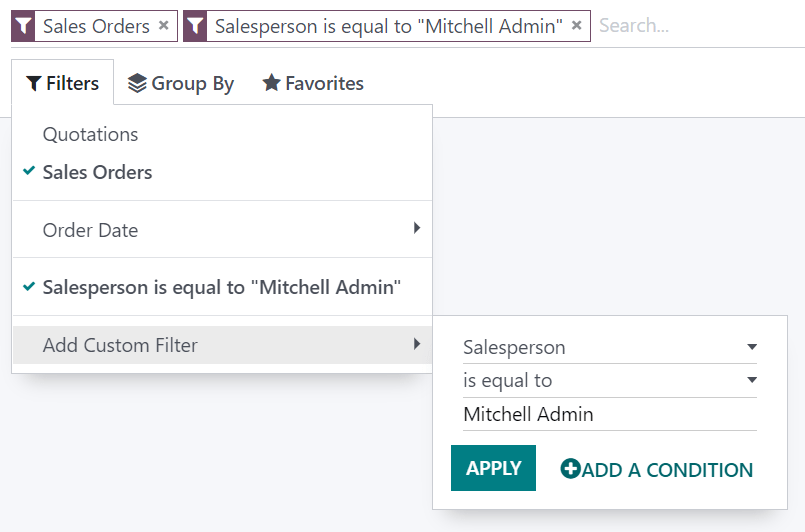Apply the custom filter
Image resolution: width=805 pixels, height=532 pixels.
pyautogui.click(x=493, y=468)
